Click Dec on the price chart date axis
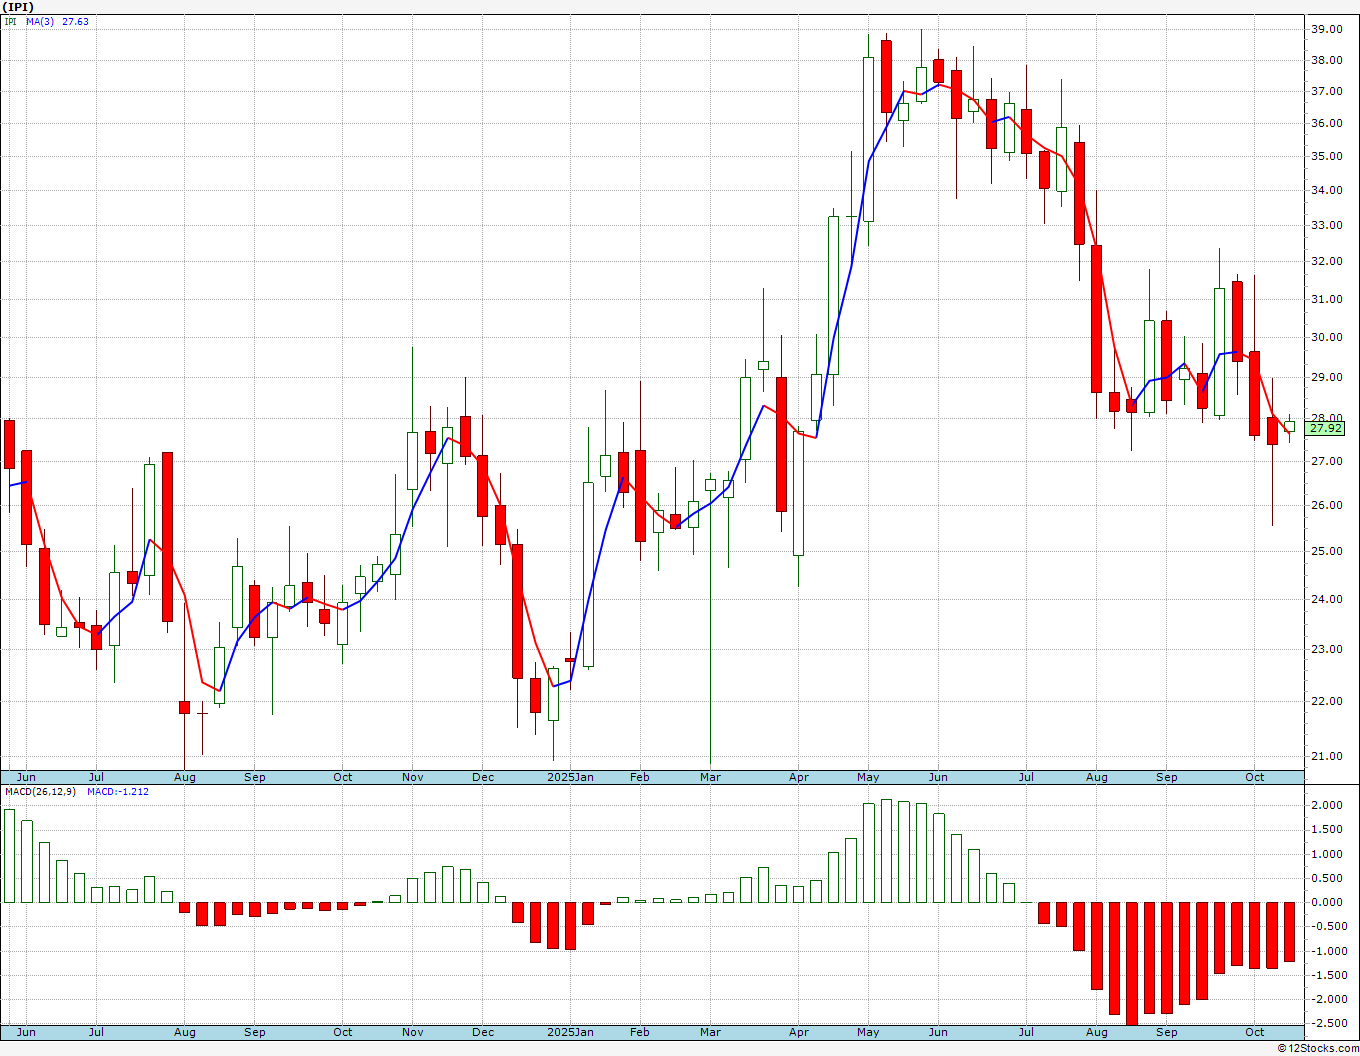Screen dimensions: 1360x1056 [x=483, y=777]
